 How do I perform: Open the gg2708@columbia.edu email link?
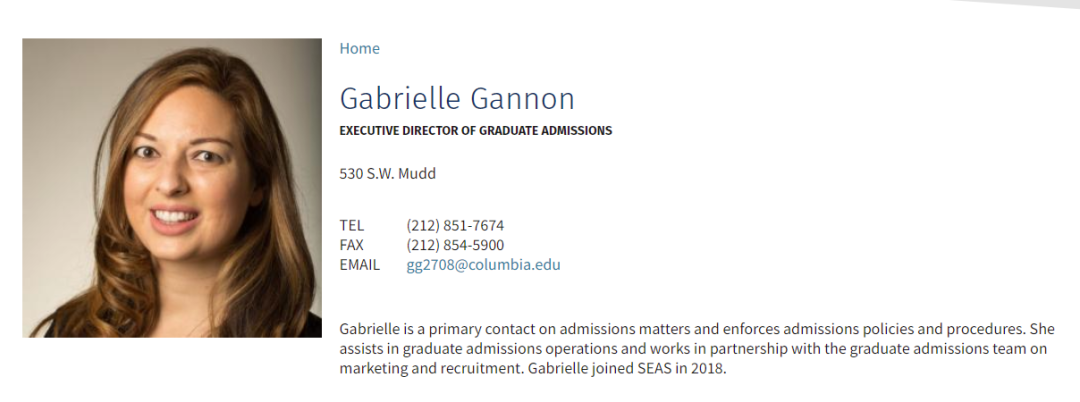pyautogui.click(x=483, y=265)
